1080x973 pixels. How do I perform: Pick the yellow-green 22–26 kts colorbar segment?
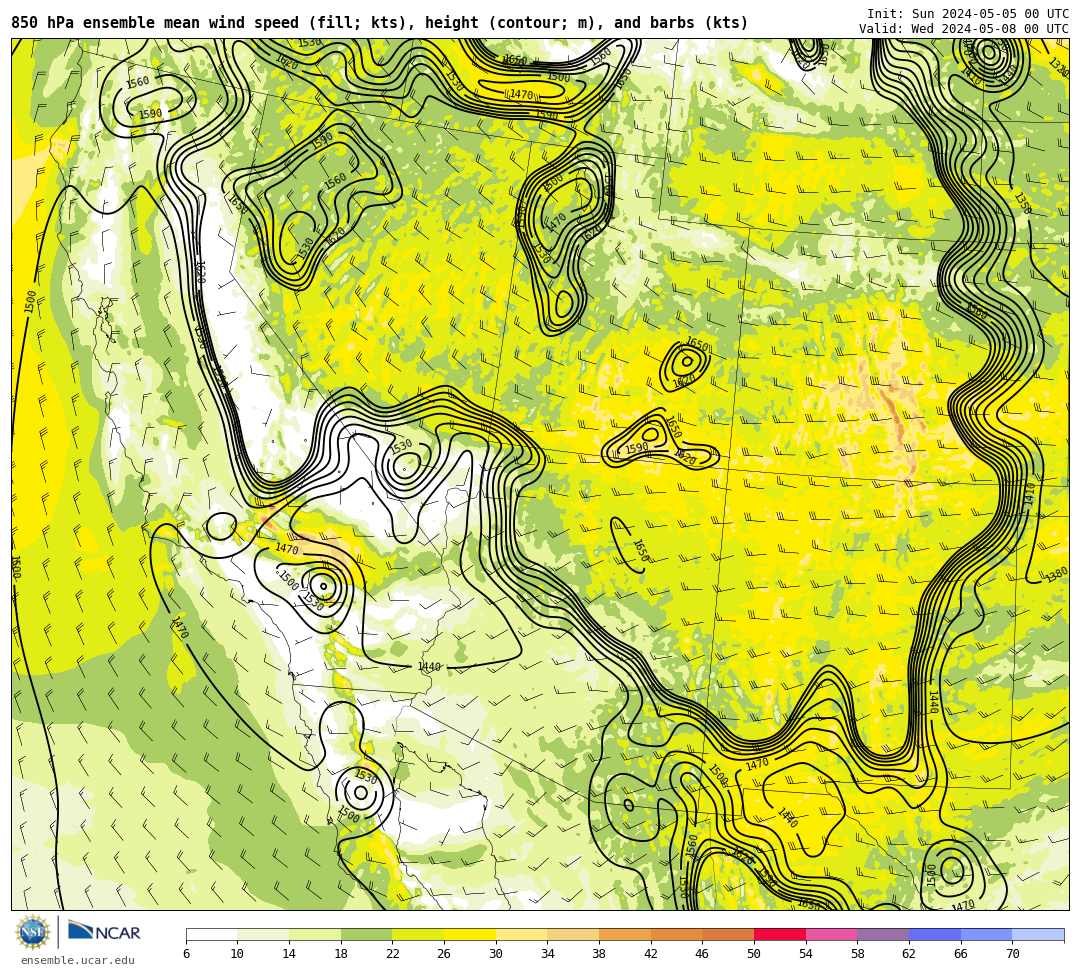(x=418, y=934)
